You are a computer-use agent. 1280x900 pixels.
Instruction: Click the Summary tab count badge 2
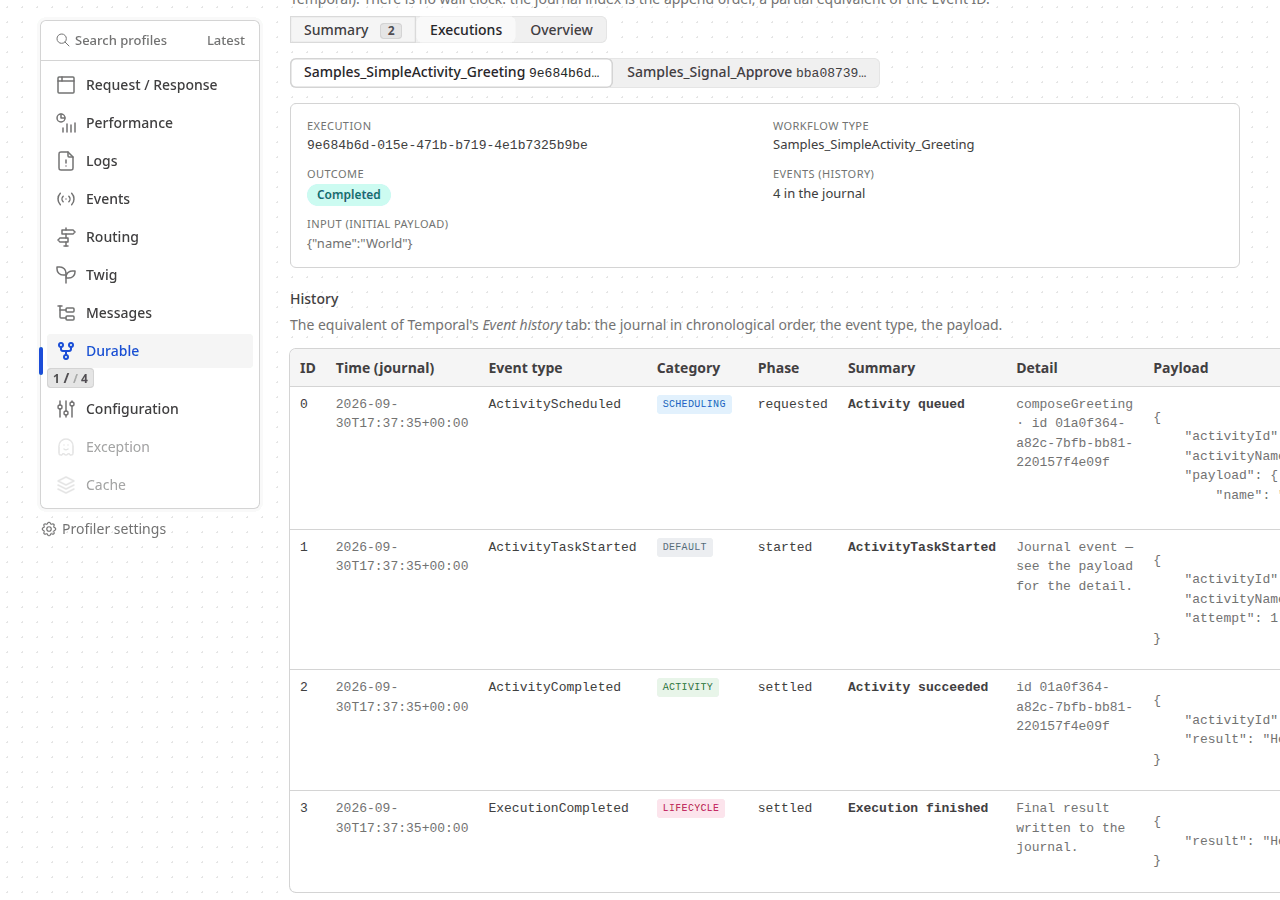click(x=391, y=31)
